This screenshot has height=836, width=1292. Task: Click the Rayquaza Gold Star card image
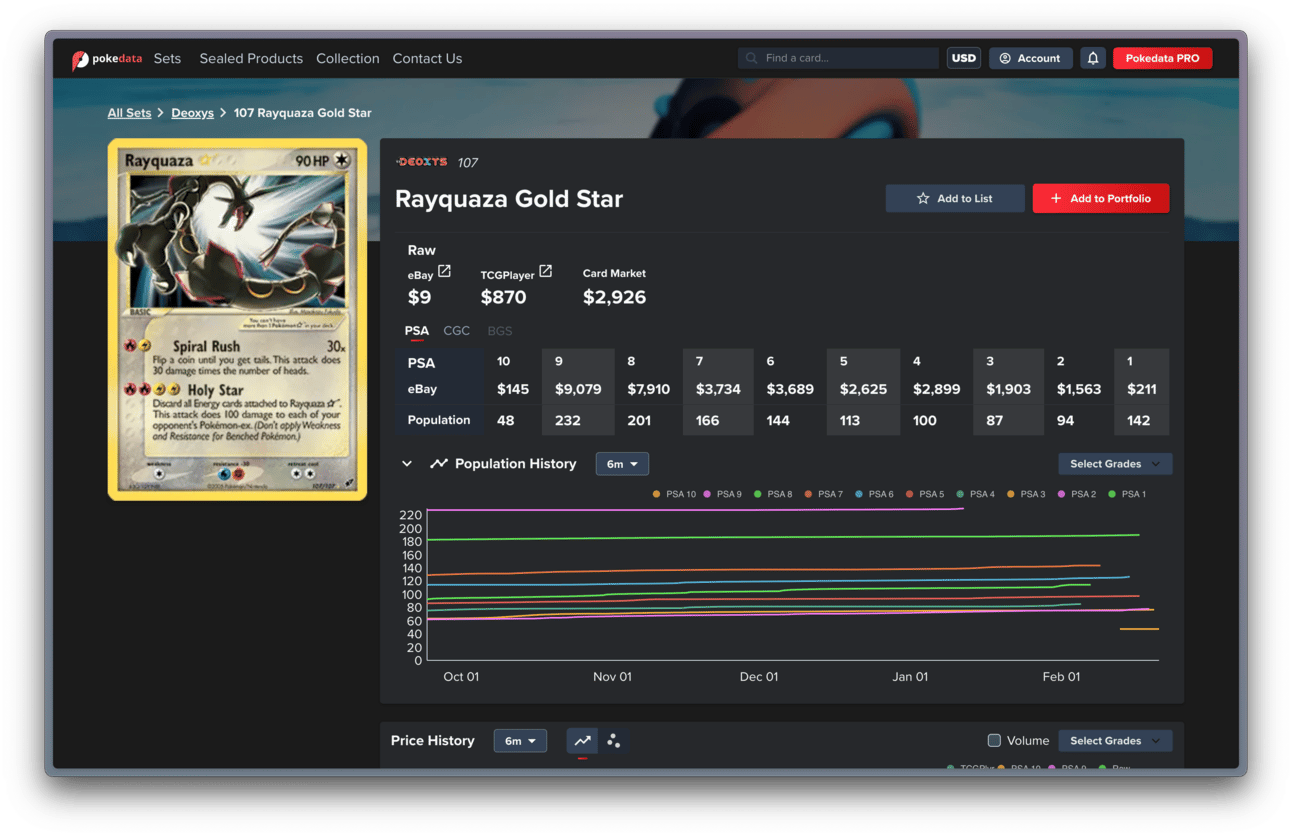[x=238, y=319]
